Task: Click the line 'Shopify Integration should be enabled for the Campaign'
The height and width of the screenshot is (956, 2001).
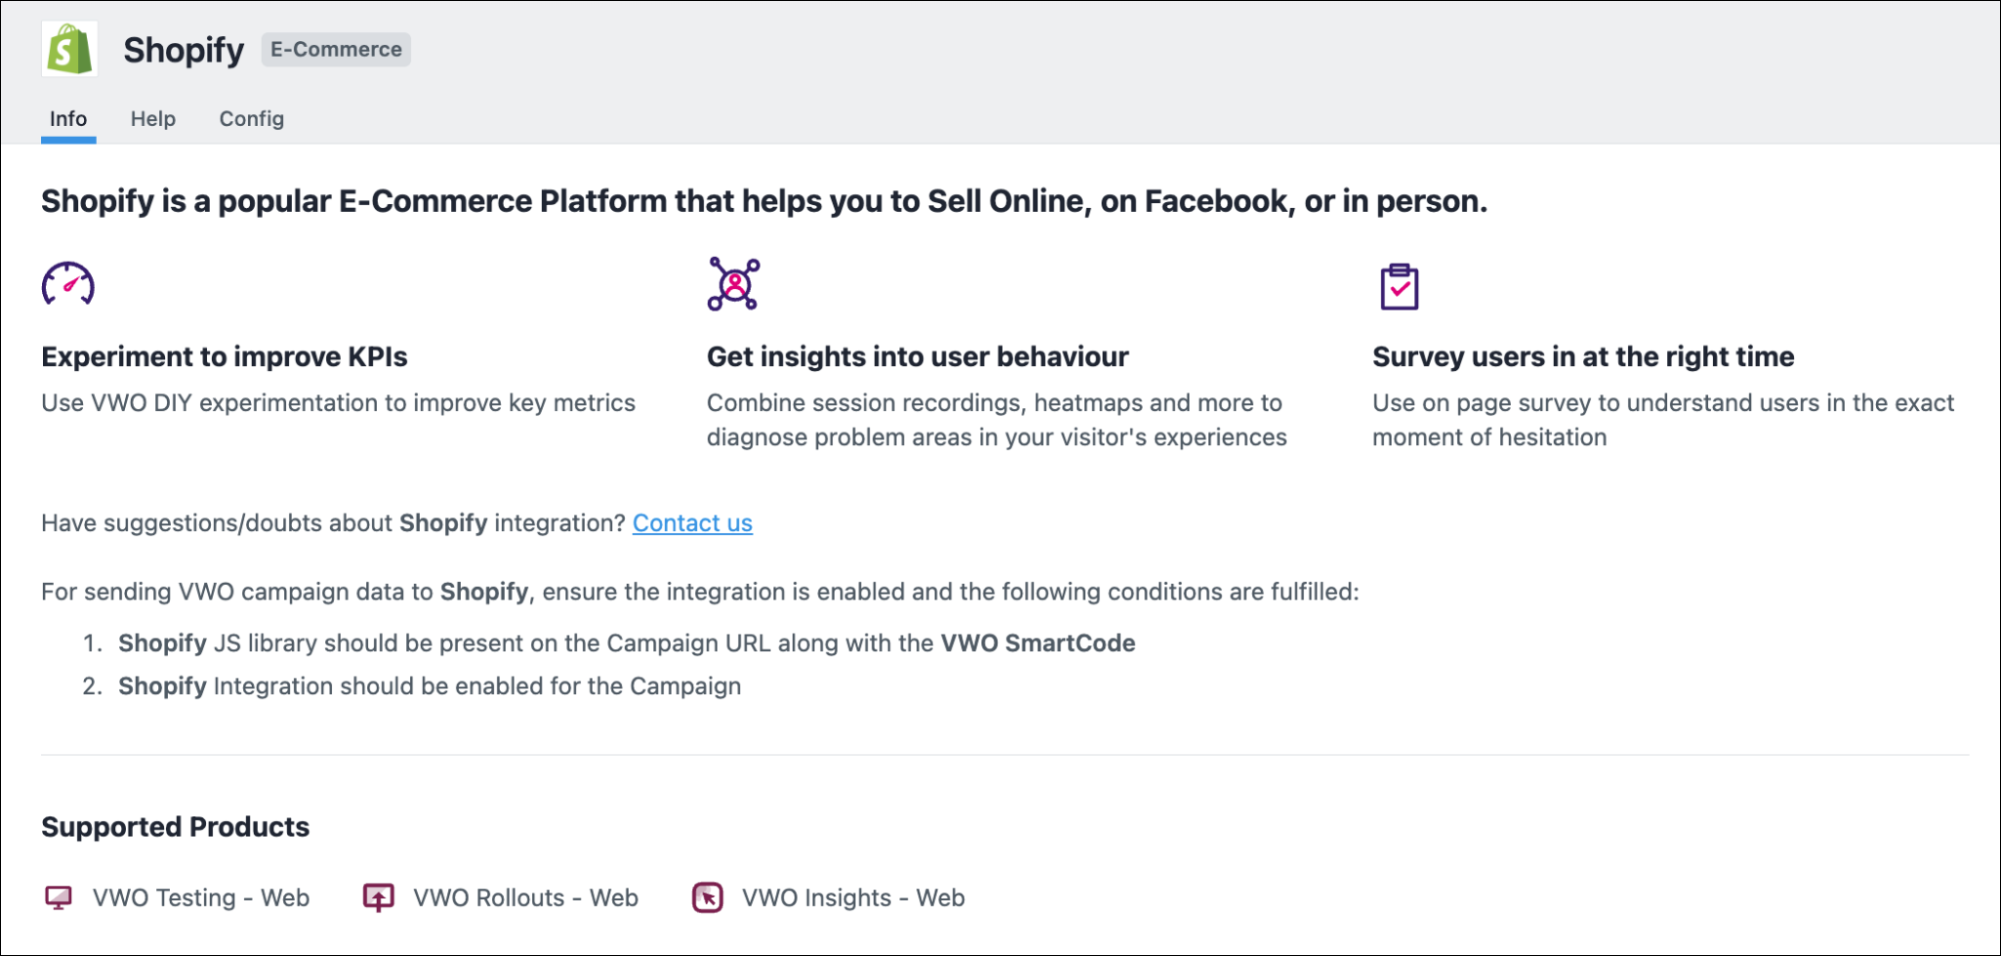Action: point(430,686)
